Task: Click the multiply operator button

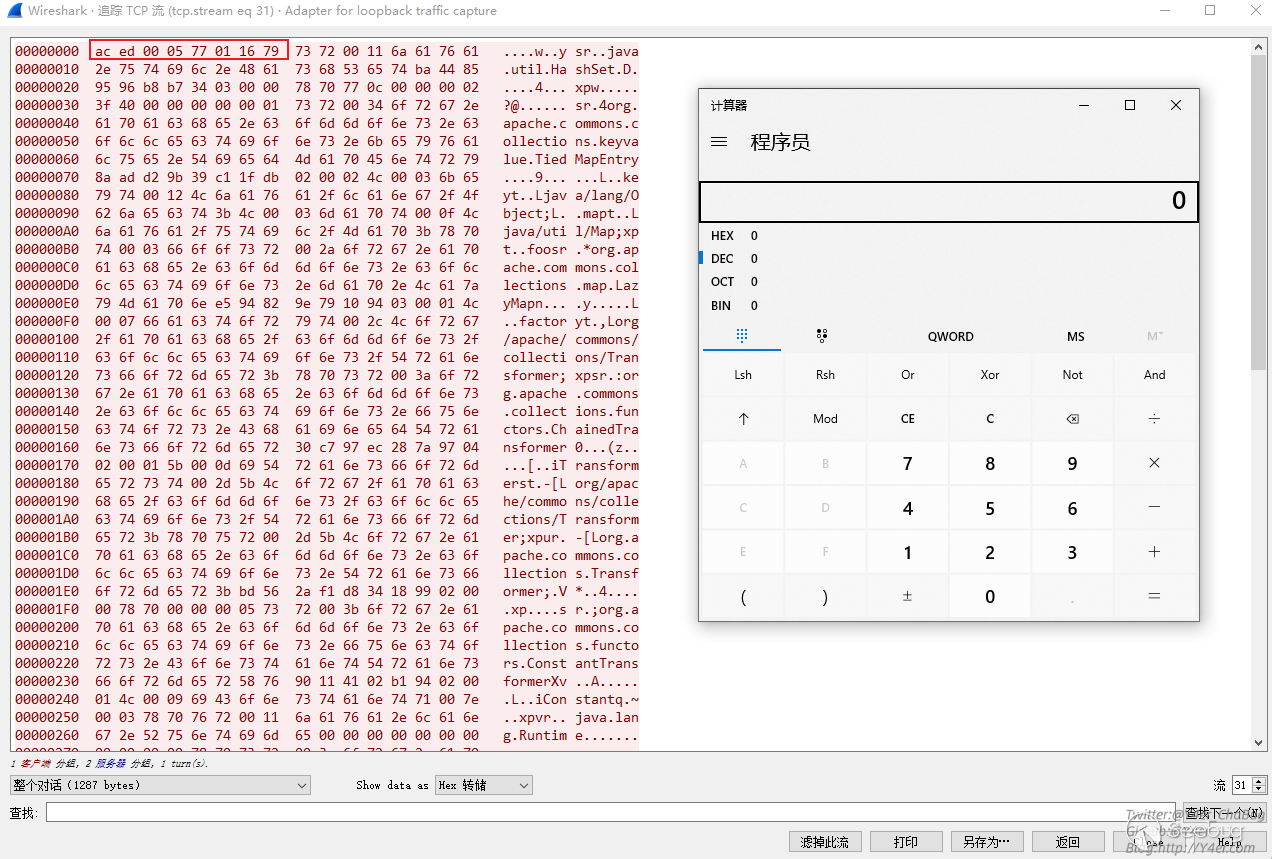Action: click(x=1154, y=463)
